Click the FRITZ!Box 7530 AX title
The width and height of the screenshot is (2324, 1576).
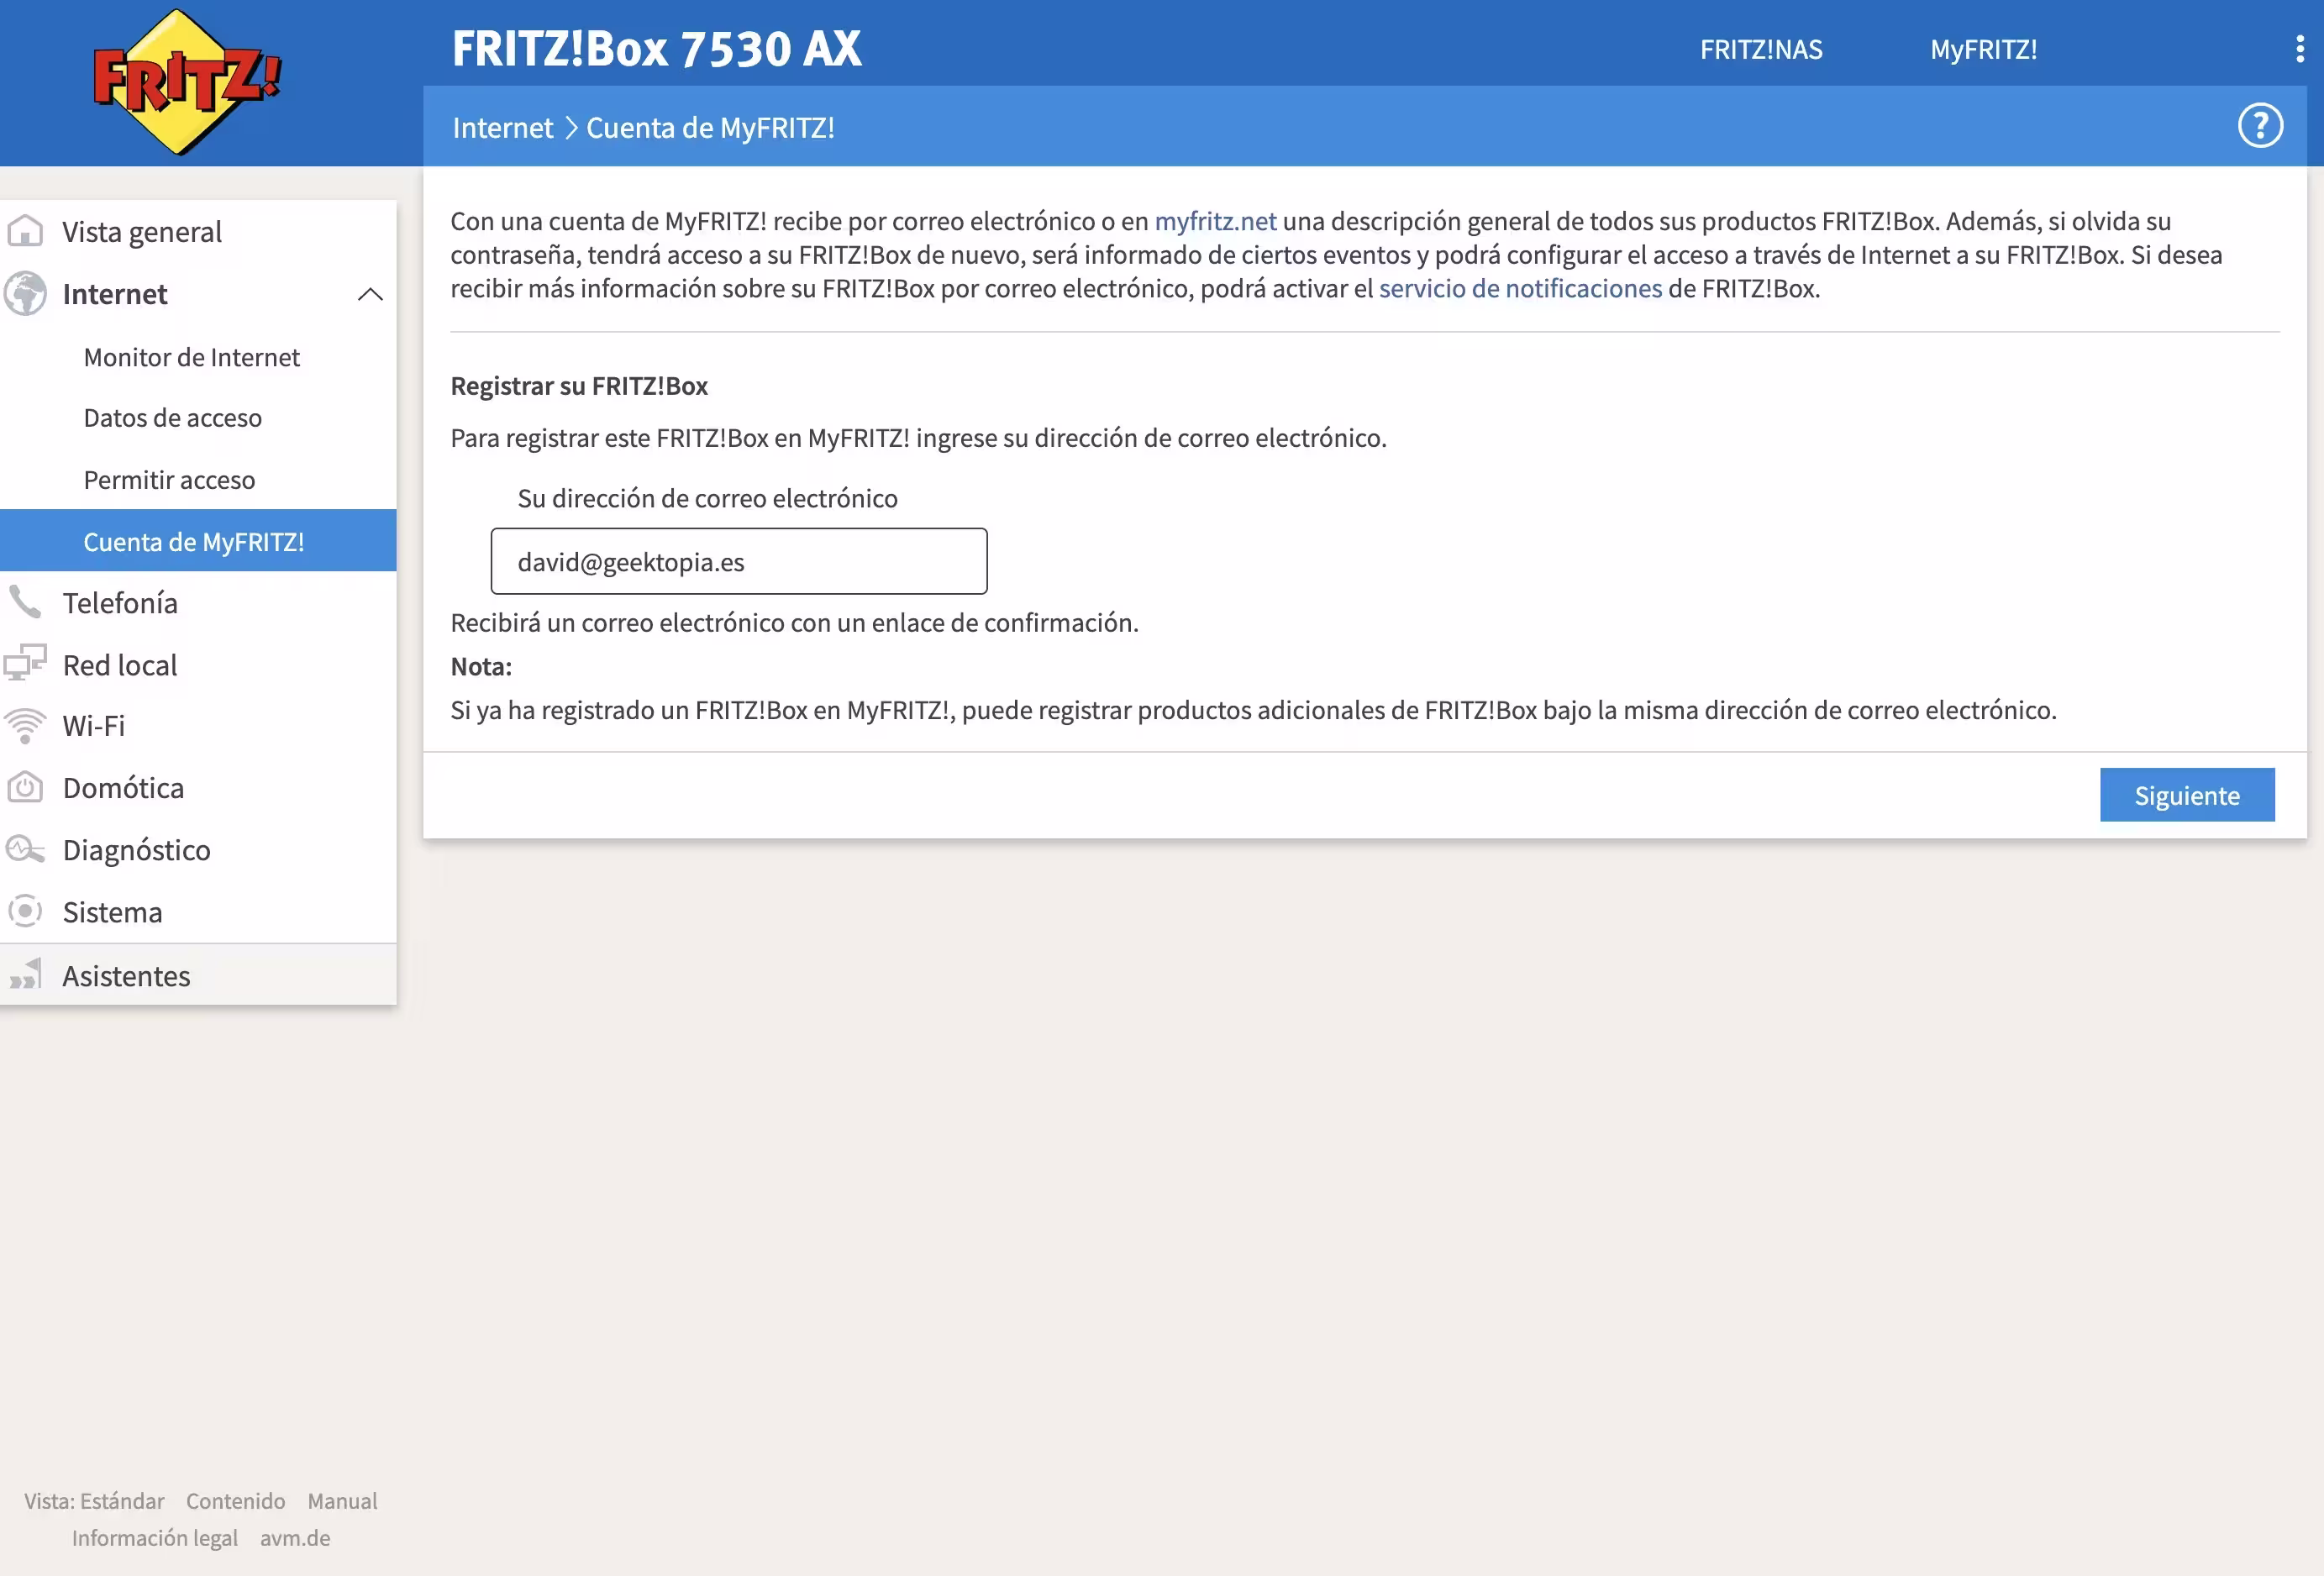656,48
